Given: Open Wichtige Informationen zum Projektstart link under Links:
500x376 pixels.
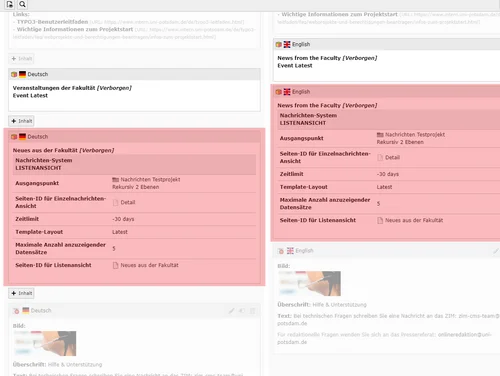Looking at the screenshot, I should 75,29.
